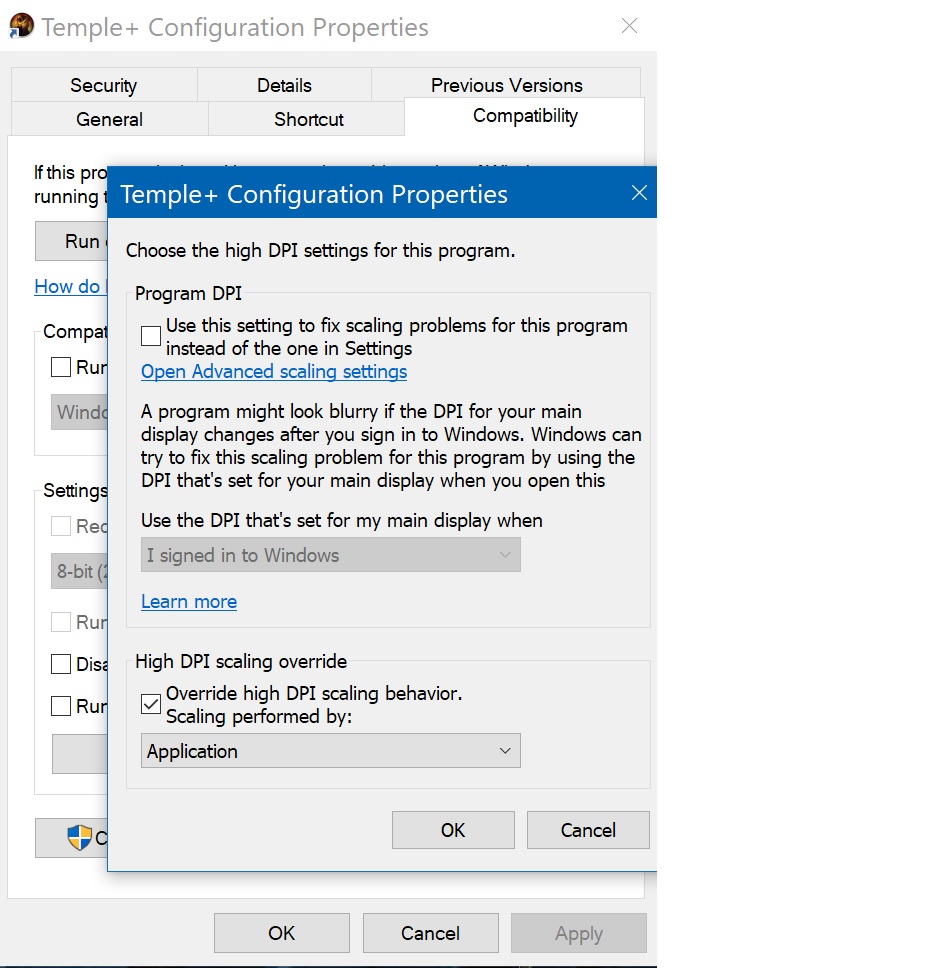Select the Shortcut tab
The height and width of the screenshot is (968, 948).
pyautogui.click(x=309, y=119)
